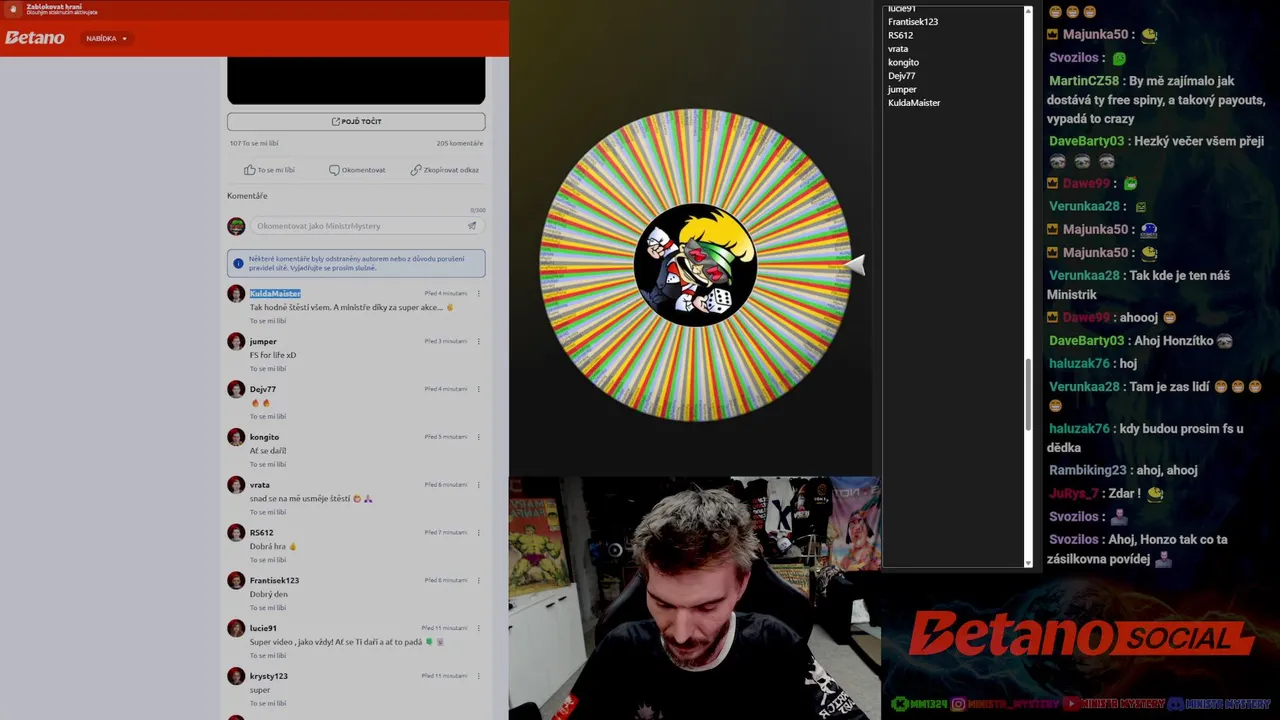Click the paper plane send comment icon

coord(472,226)
